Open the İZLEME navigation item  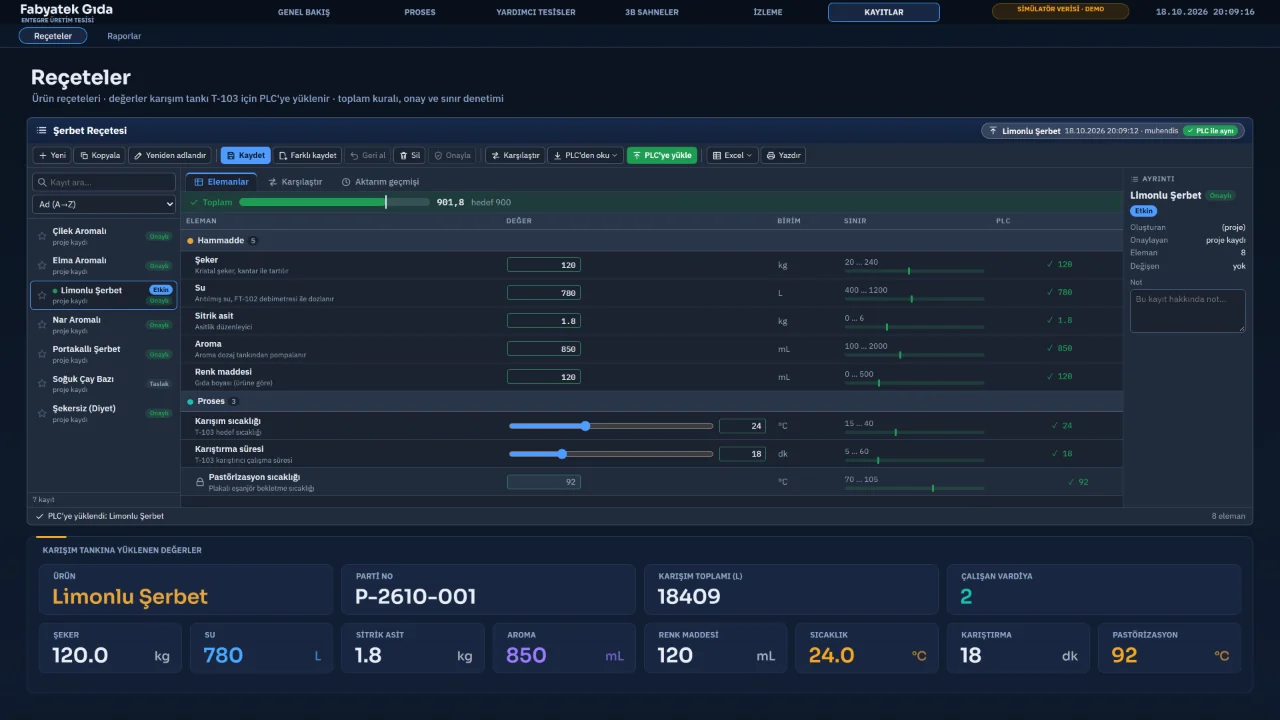point(768,12)
